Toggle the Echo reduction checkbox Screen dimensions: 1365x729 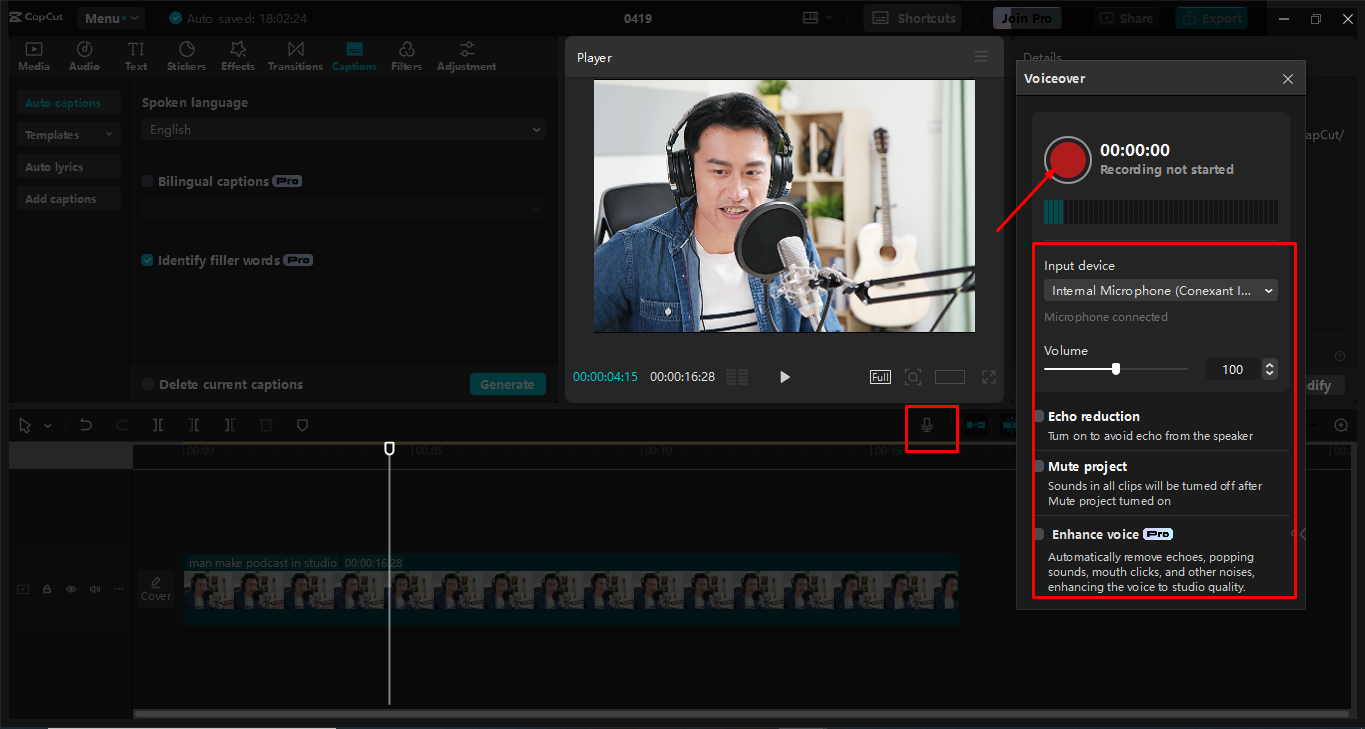pos(1039,416)
